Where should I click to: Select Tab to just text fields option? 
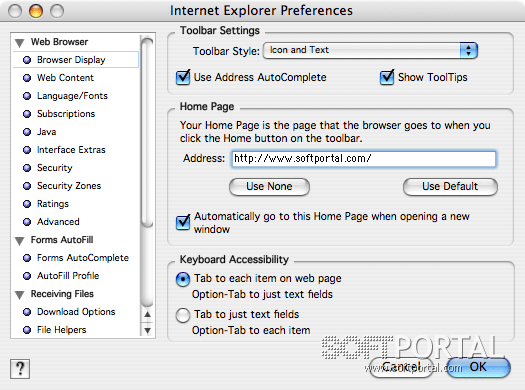click(183, 315)
